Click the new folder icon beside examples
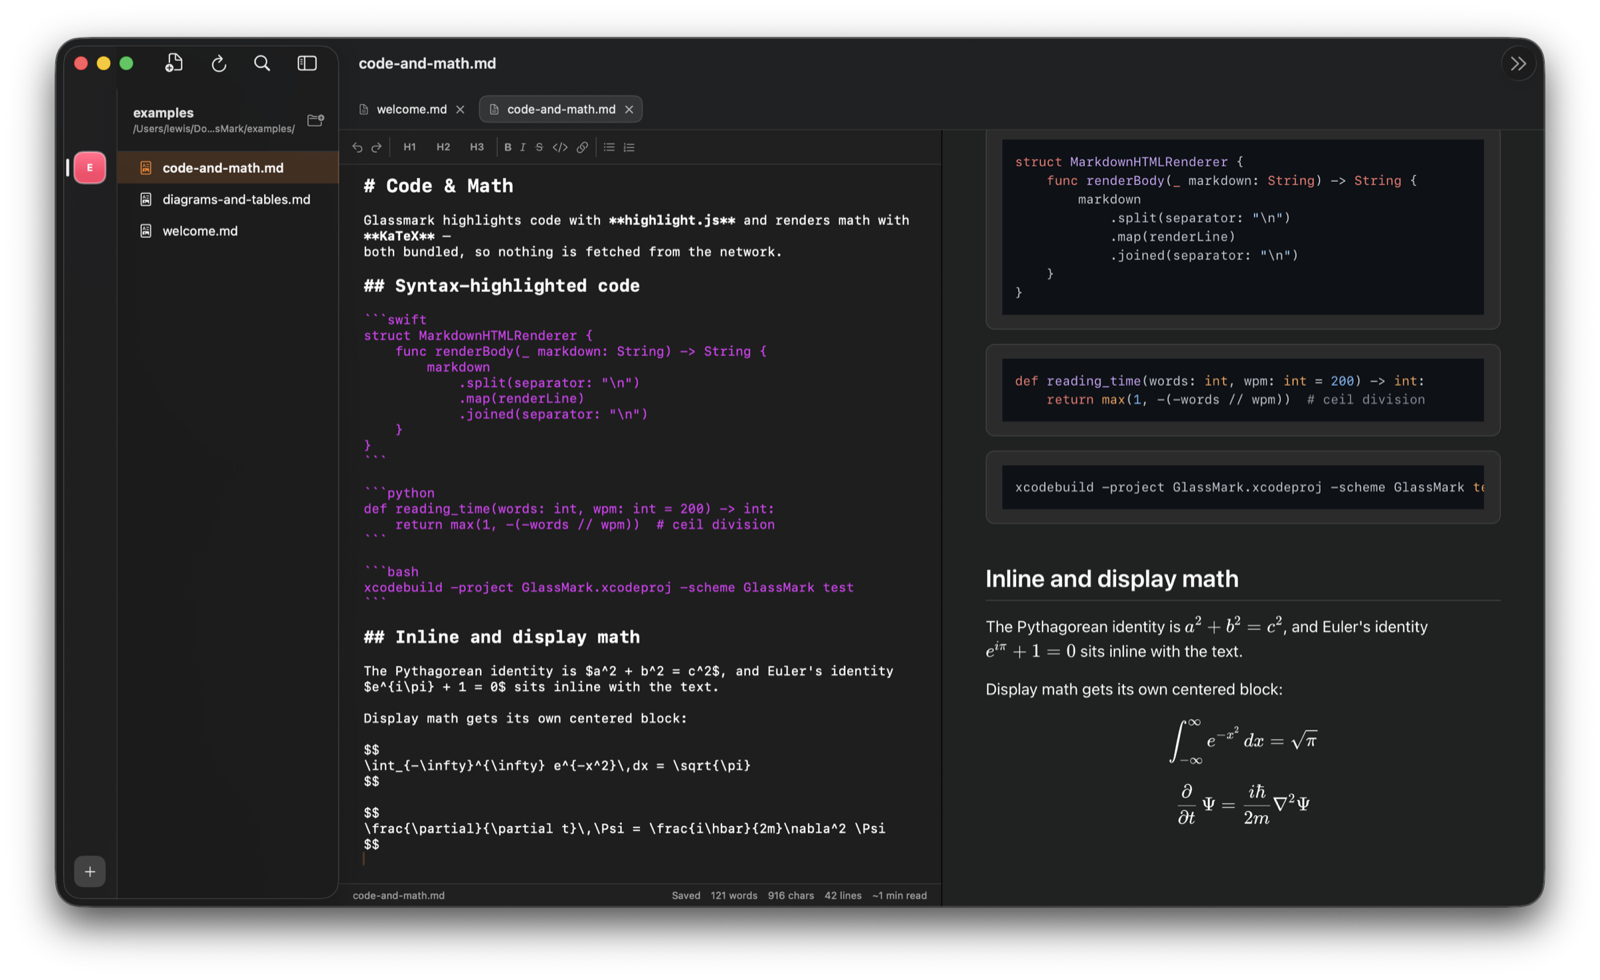The width and height of the screenshot is (1600, 980). tap(315, 120)
